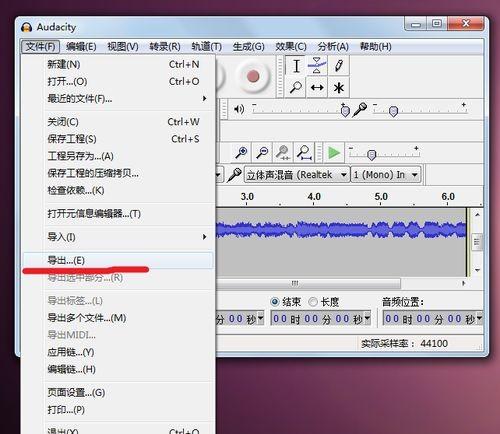Image resolution: width=500 pixels, height=434 pixels.
Task: Click the microphone input volume slider
Action: [420, 110]
